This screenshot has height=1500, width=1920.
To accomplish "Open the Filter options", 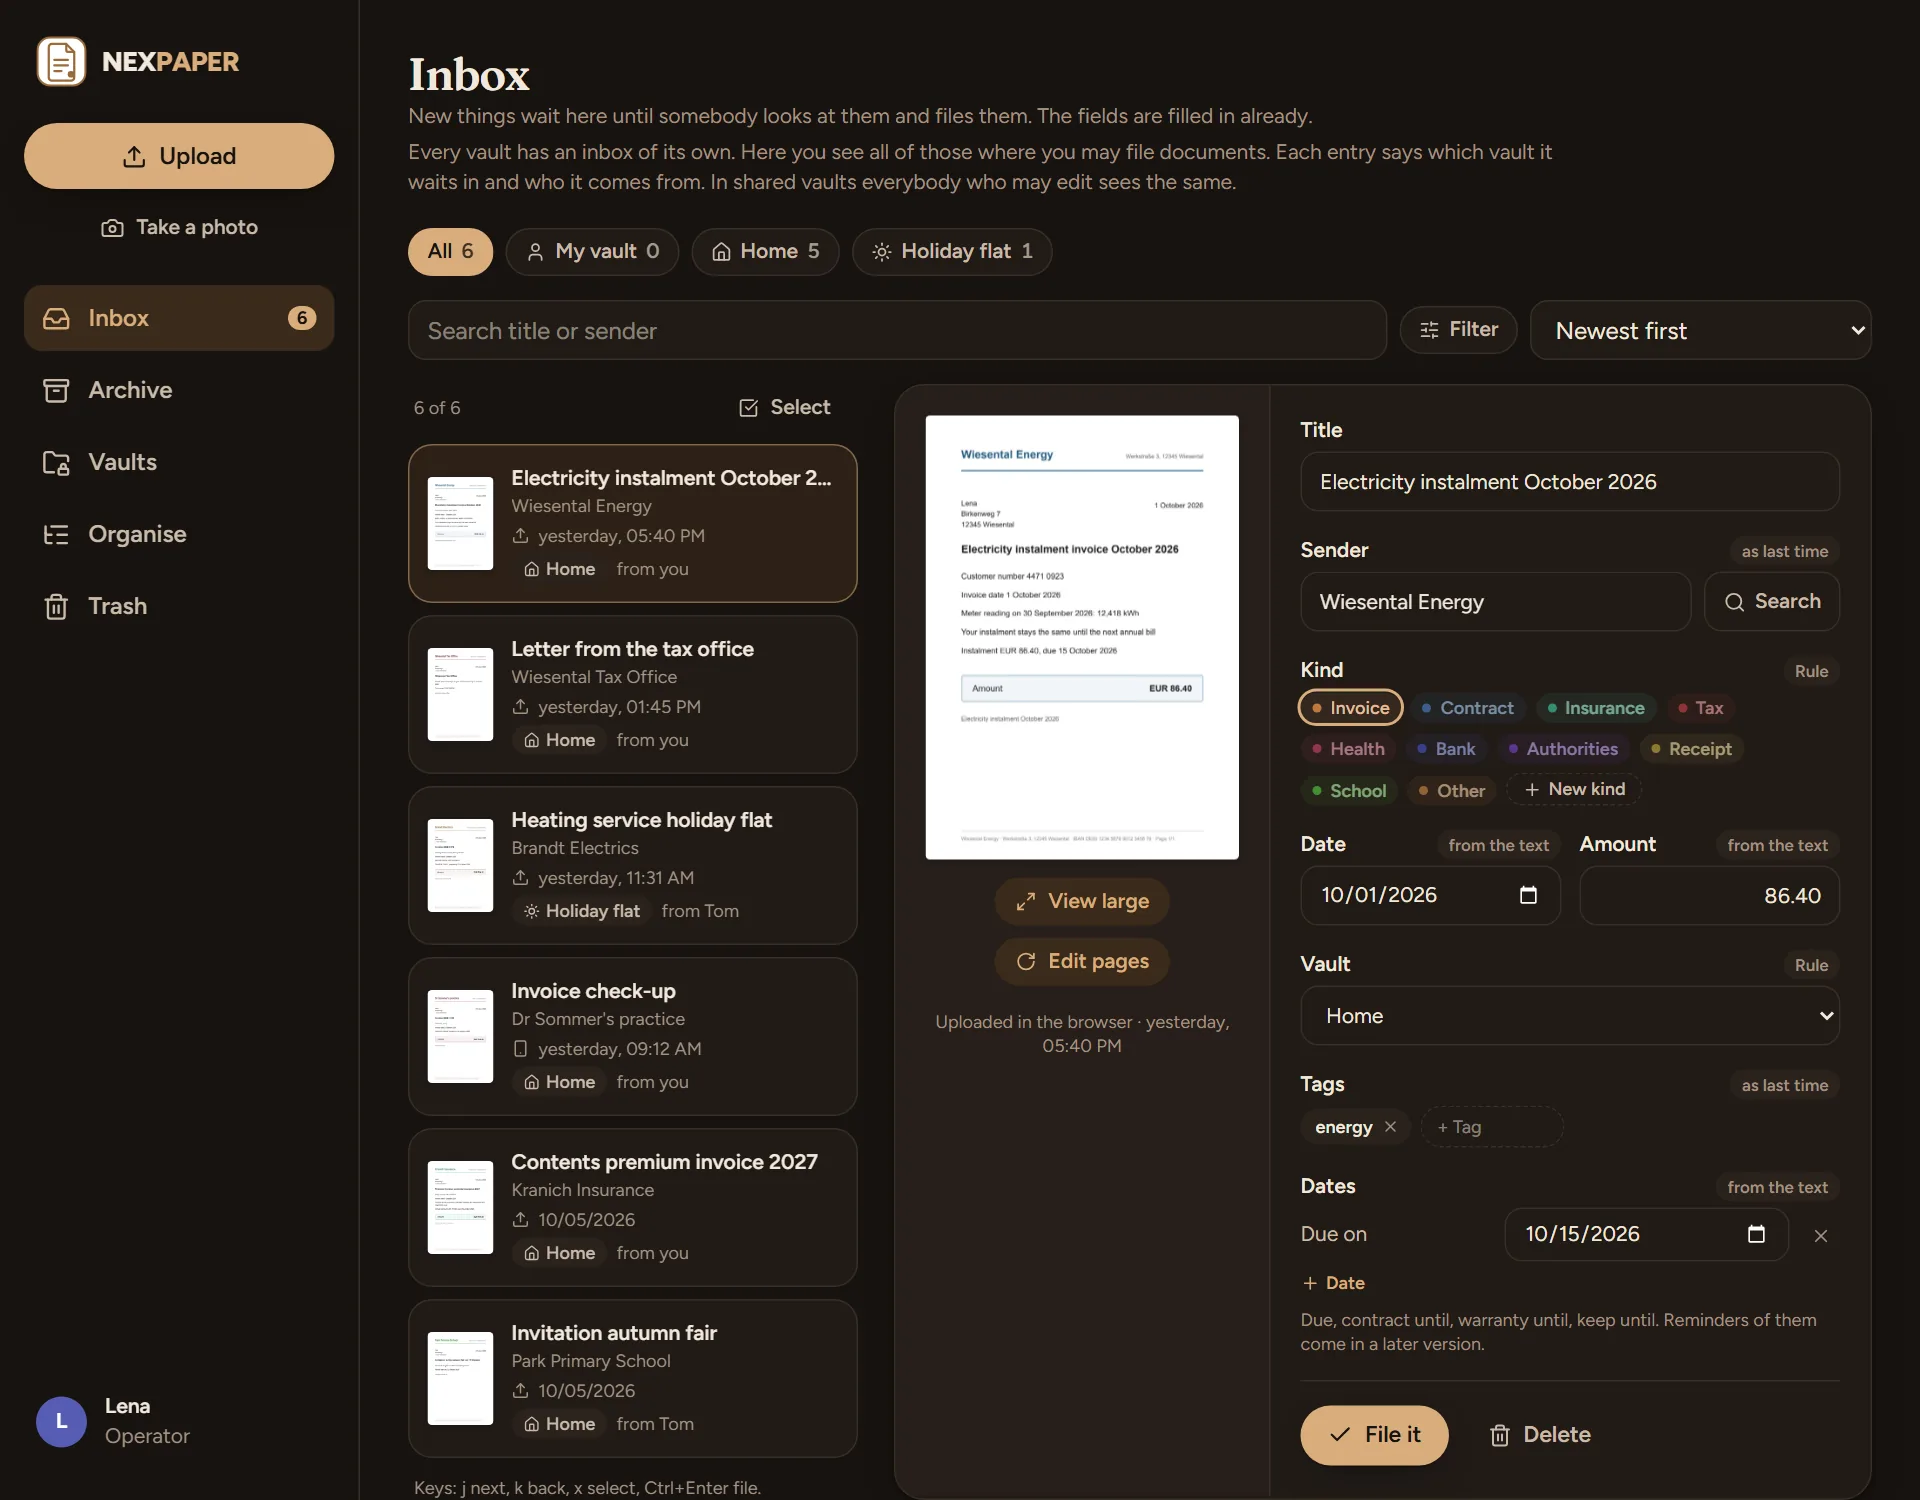I will tap(1458, 330).
